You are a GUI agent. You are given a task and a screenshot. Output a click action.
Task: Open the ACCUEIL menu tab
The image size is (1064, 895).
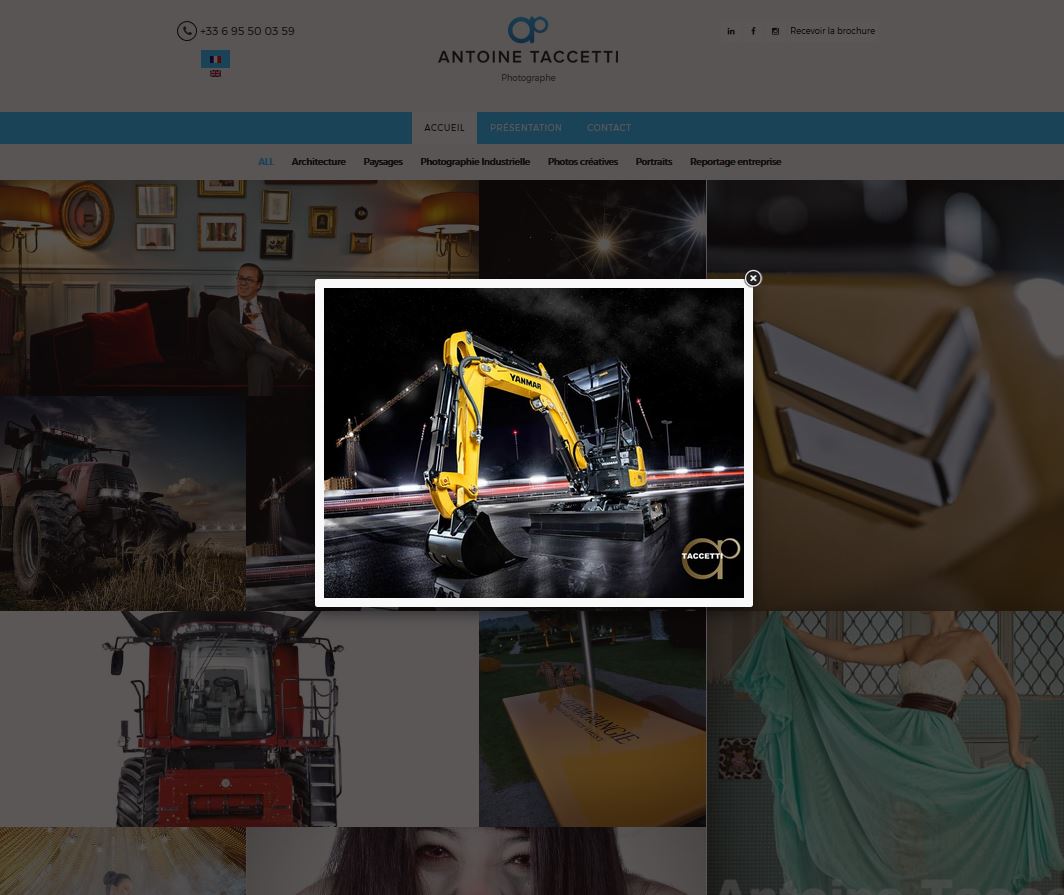click(444, 128)
